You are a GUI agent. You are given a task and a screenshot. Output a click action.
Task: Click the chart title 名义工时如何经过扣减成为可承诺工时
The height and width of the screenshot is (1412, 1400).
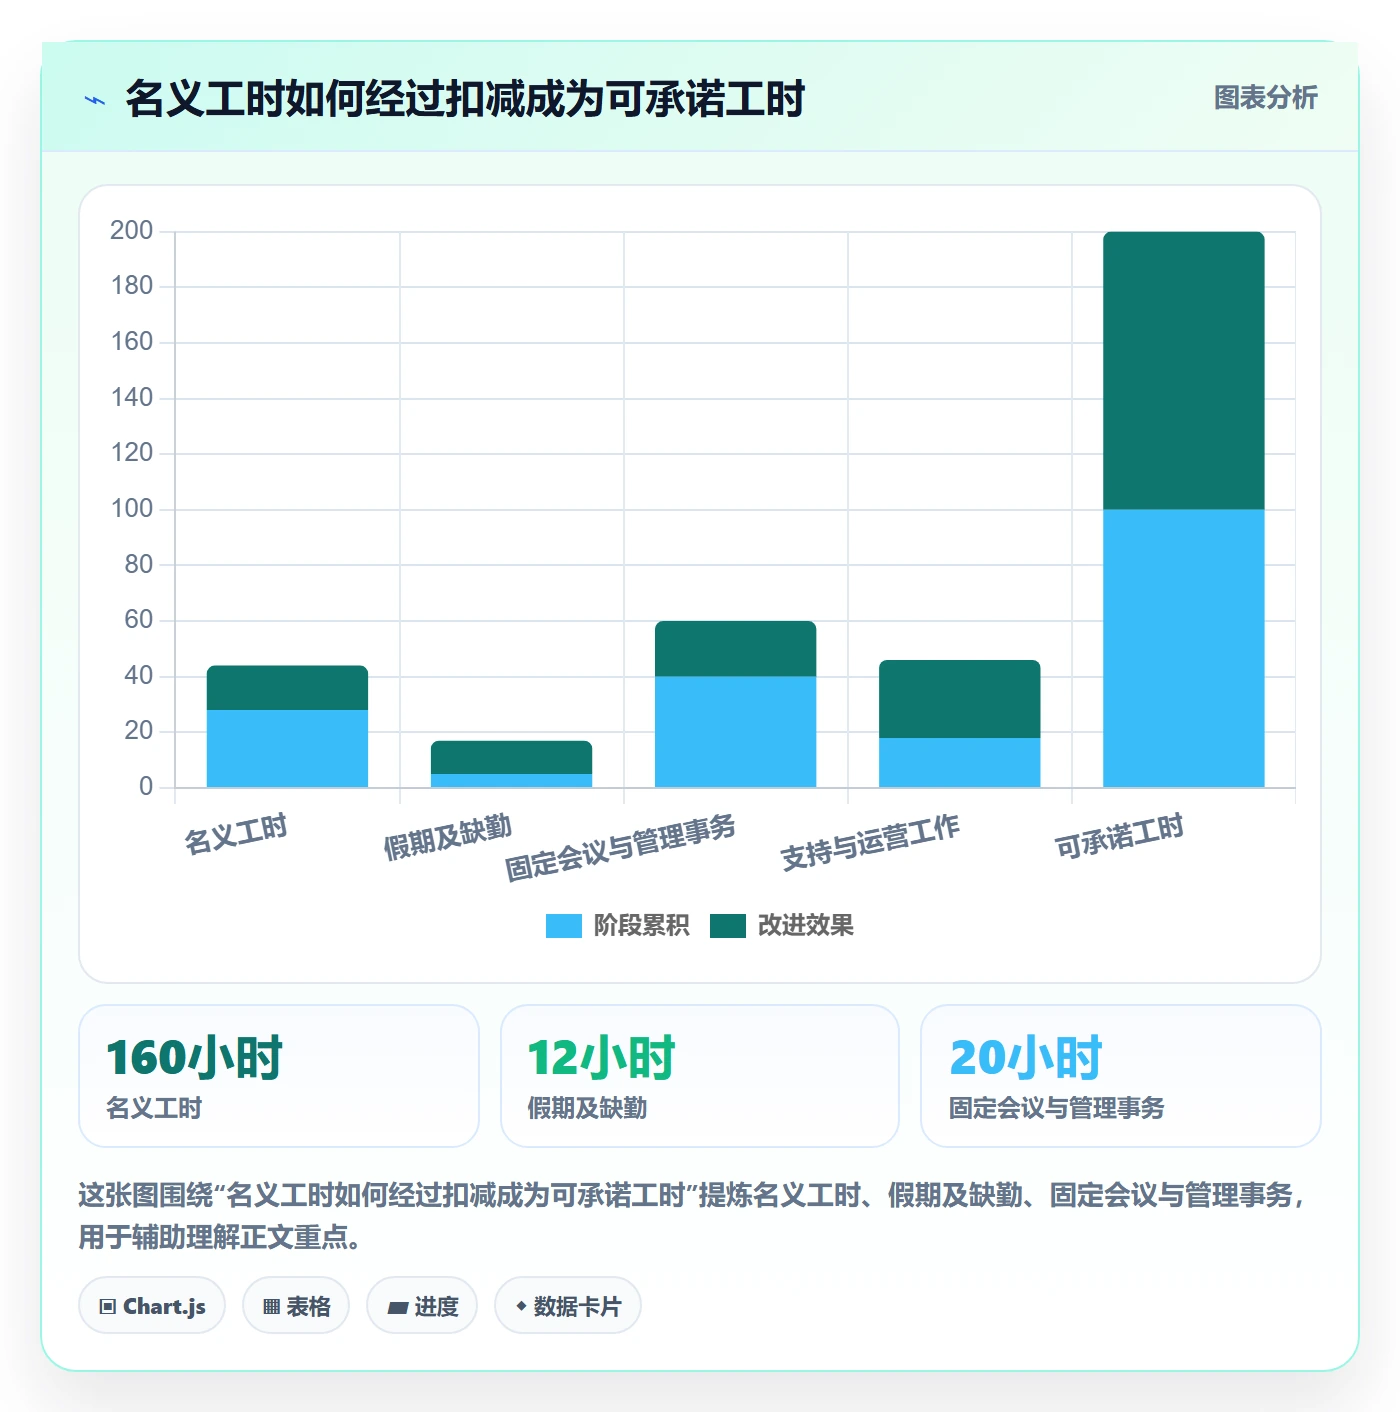[465, 99]
